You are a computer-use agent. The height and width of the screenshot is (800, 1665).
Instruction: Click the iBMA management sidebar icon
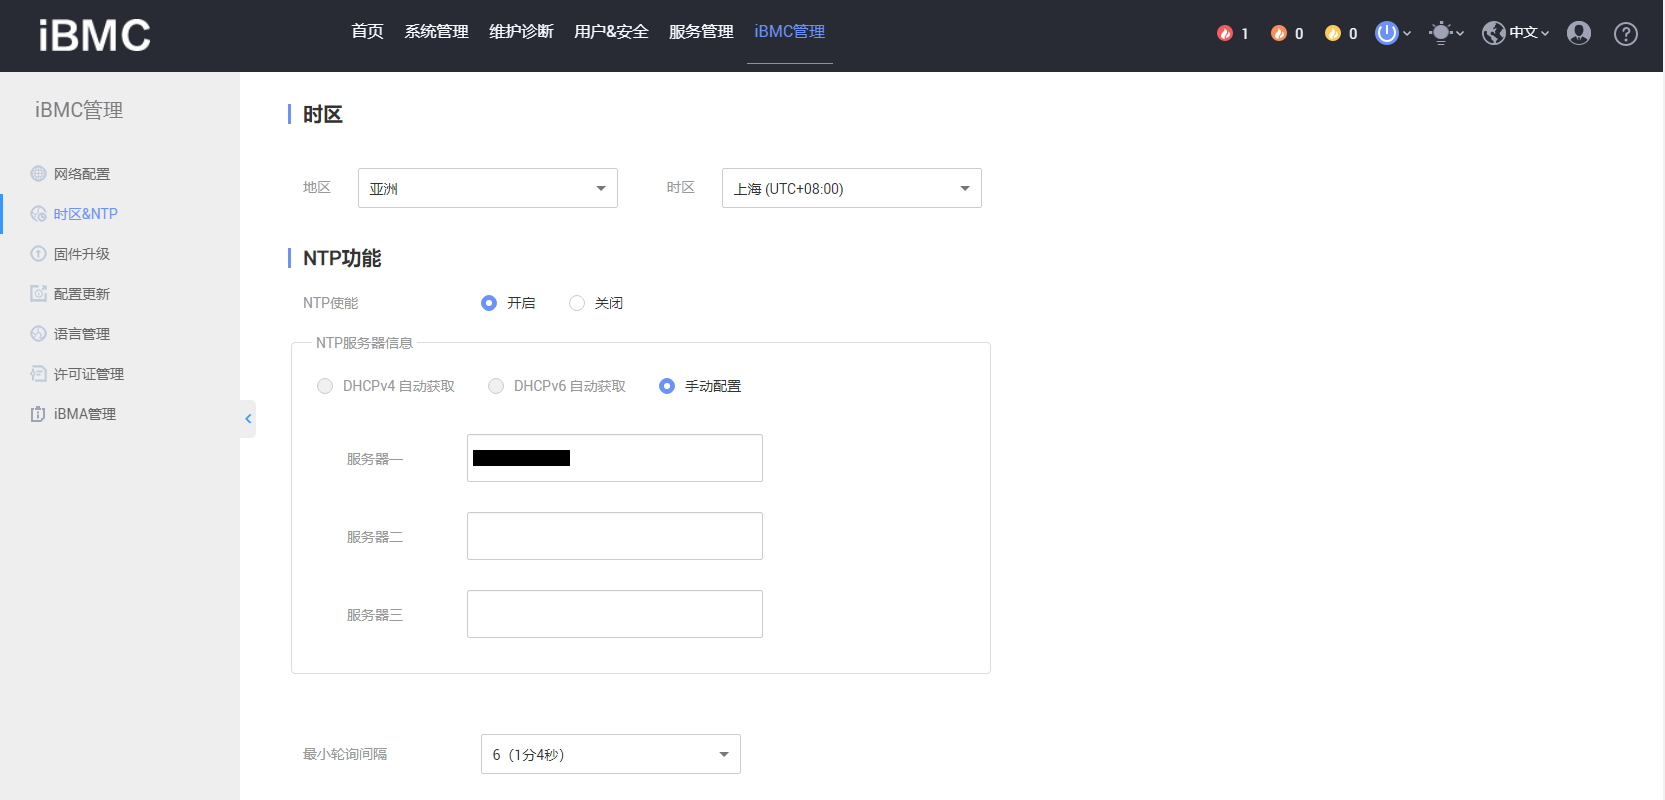38,414
